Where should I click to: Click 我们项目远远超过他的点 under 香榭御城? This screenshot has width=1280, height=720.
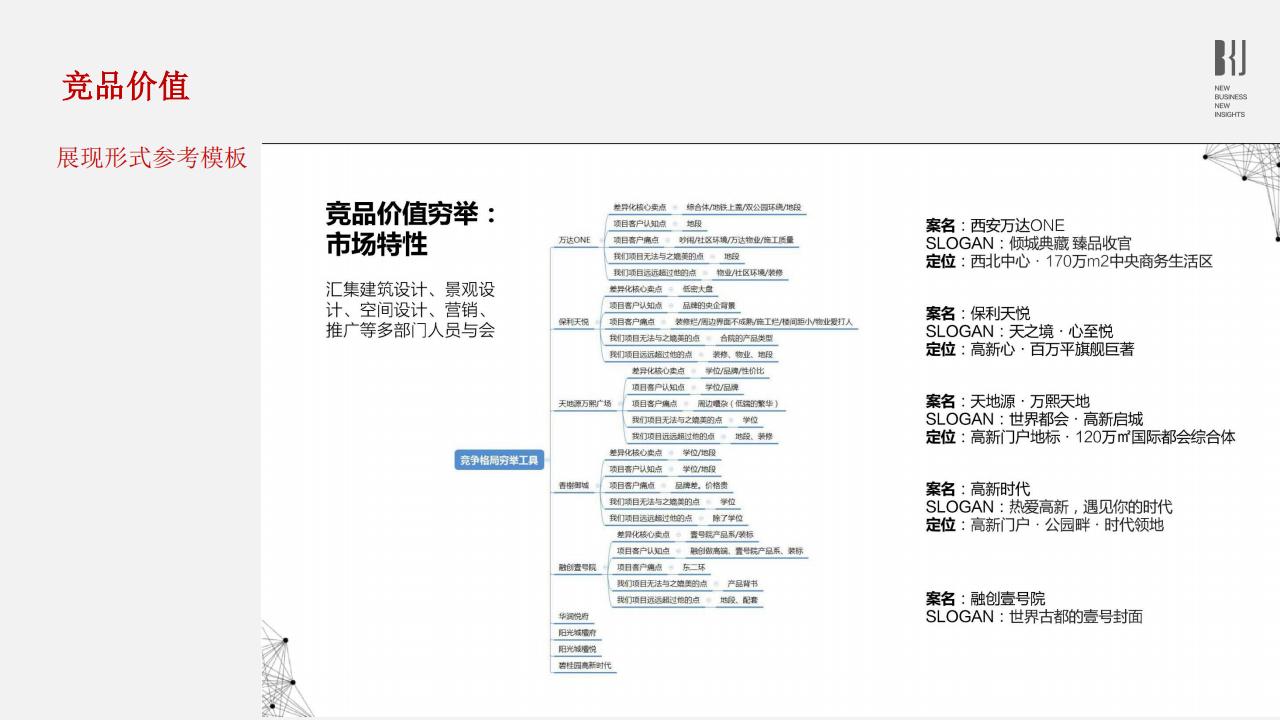[650, 518]
